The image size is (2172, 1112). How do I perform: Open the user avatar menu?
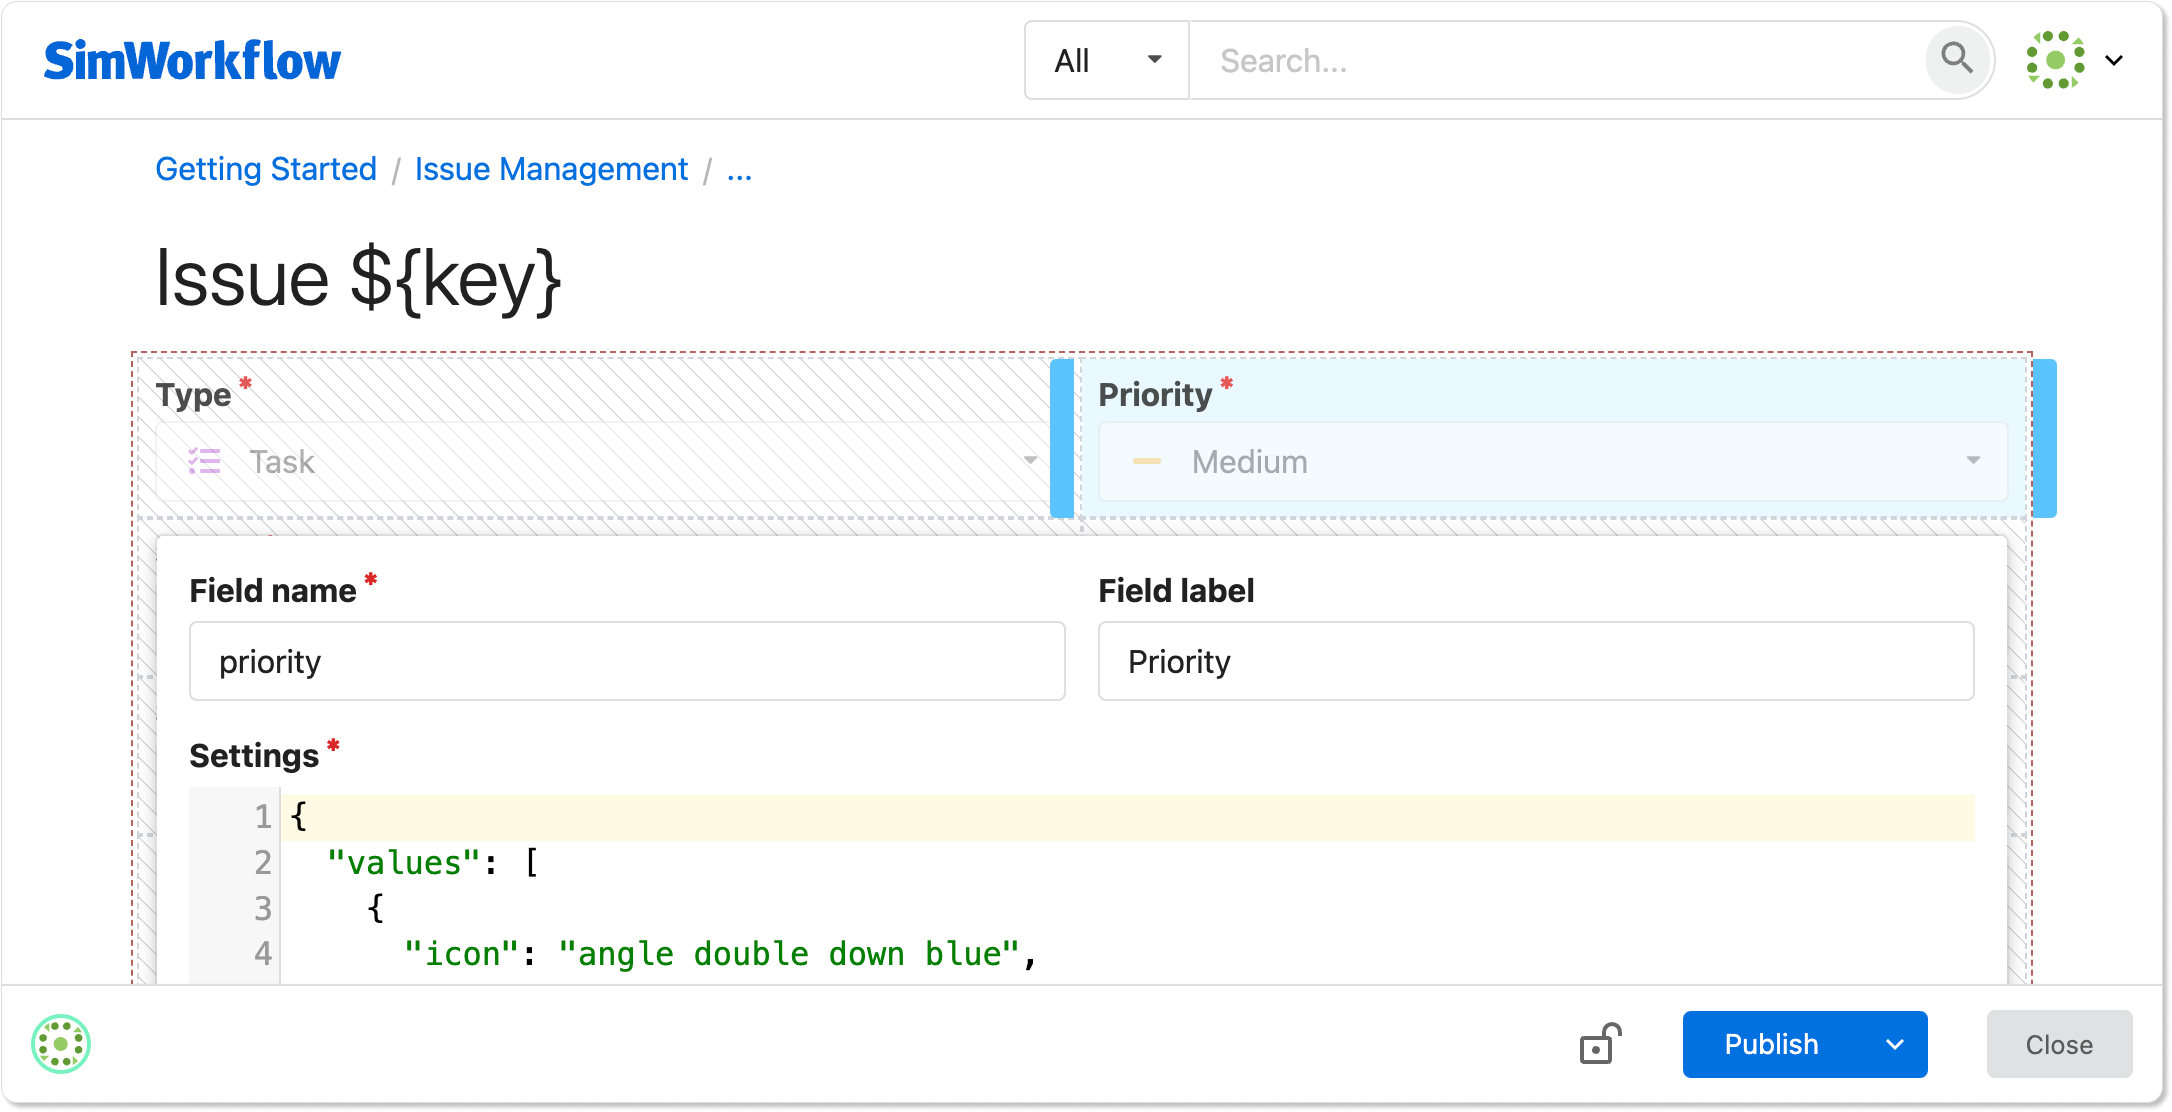(2055, 60)
